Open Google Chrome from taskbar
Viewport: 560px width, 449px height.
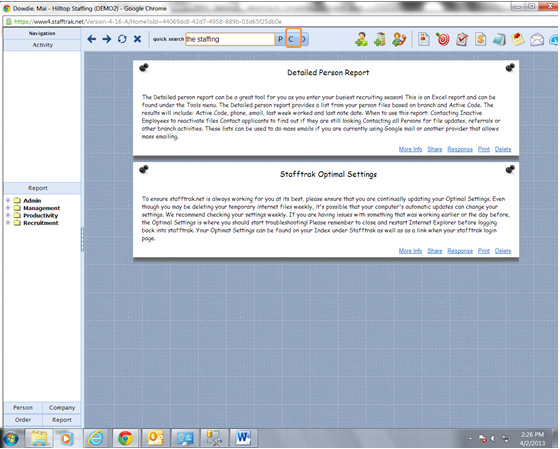[125, 438]
